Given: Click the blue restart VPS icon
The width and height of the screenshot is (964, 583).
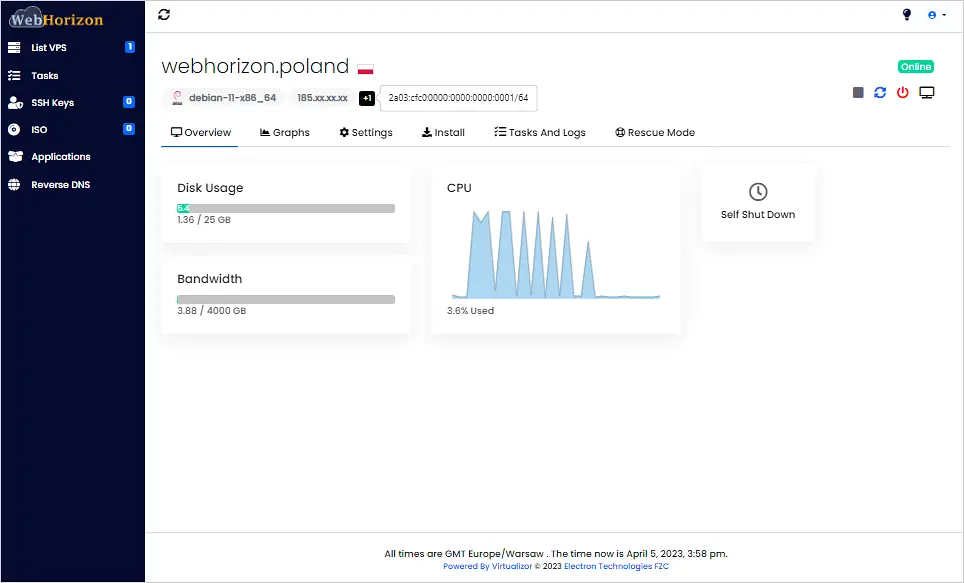Looking at the screenshot, I should pos(880,92).
